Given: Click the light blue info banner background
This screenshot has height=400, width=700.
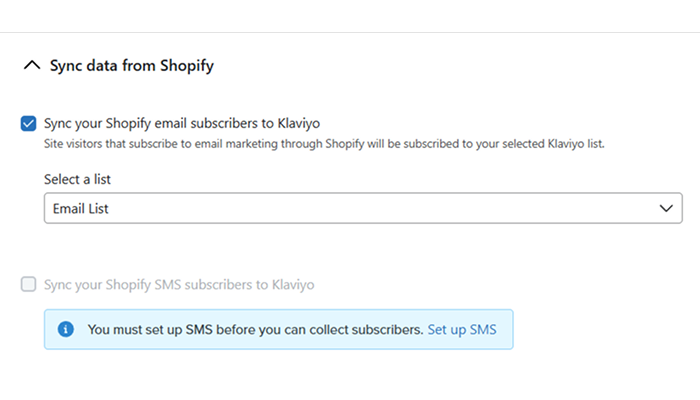Looking at the screenshot, I should point(279,329).
